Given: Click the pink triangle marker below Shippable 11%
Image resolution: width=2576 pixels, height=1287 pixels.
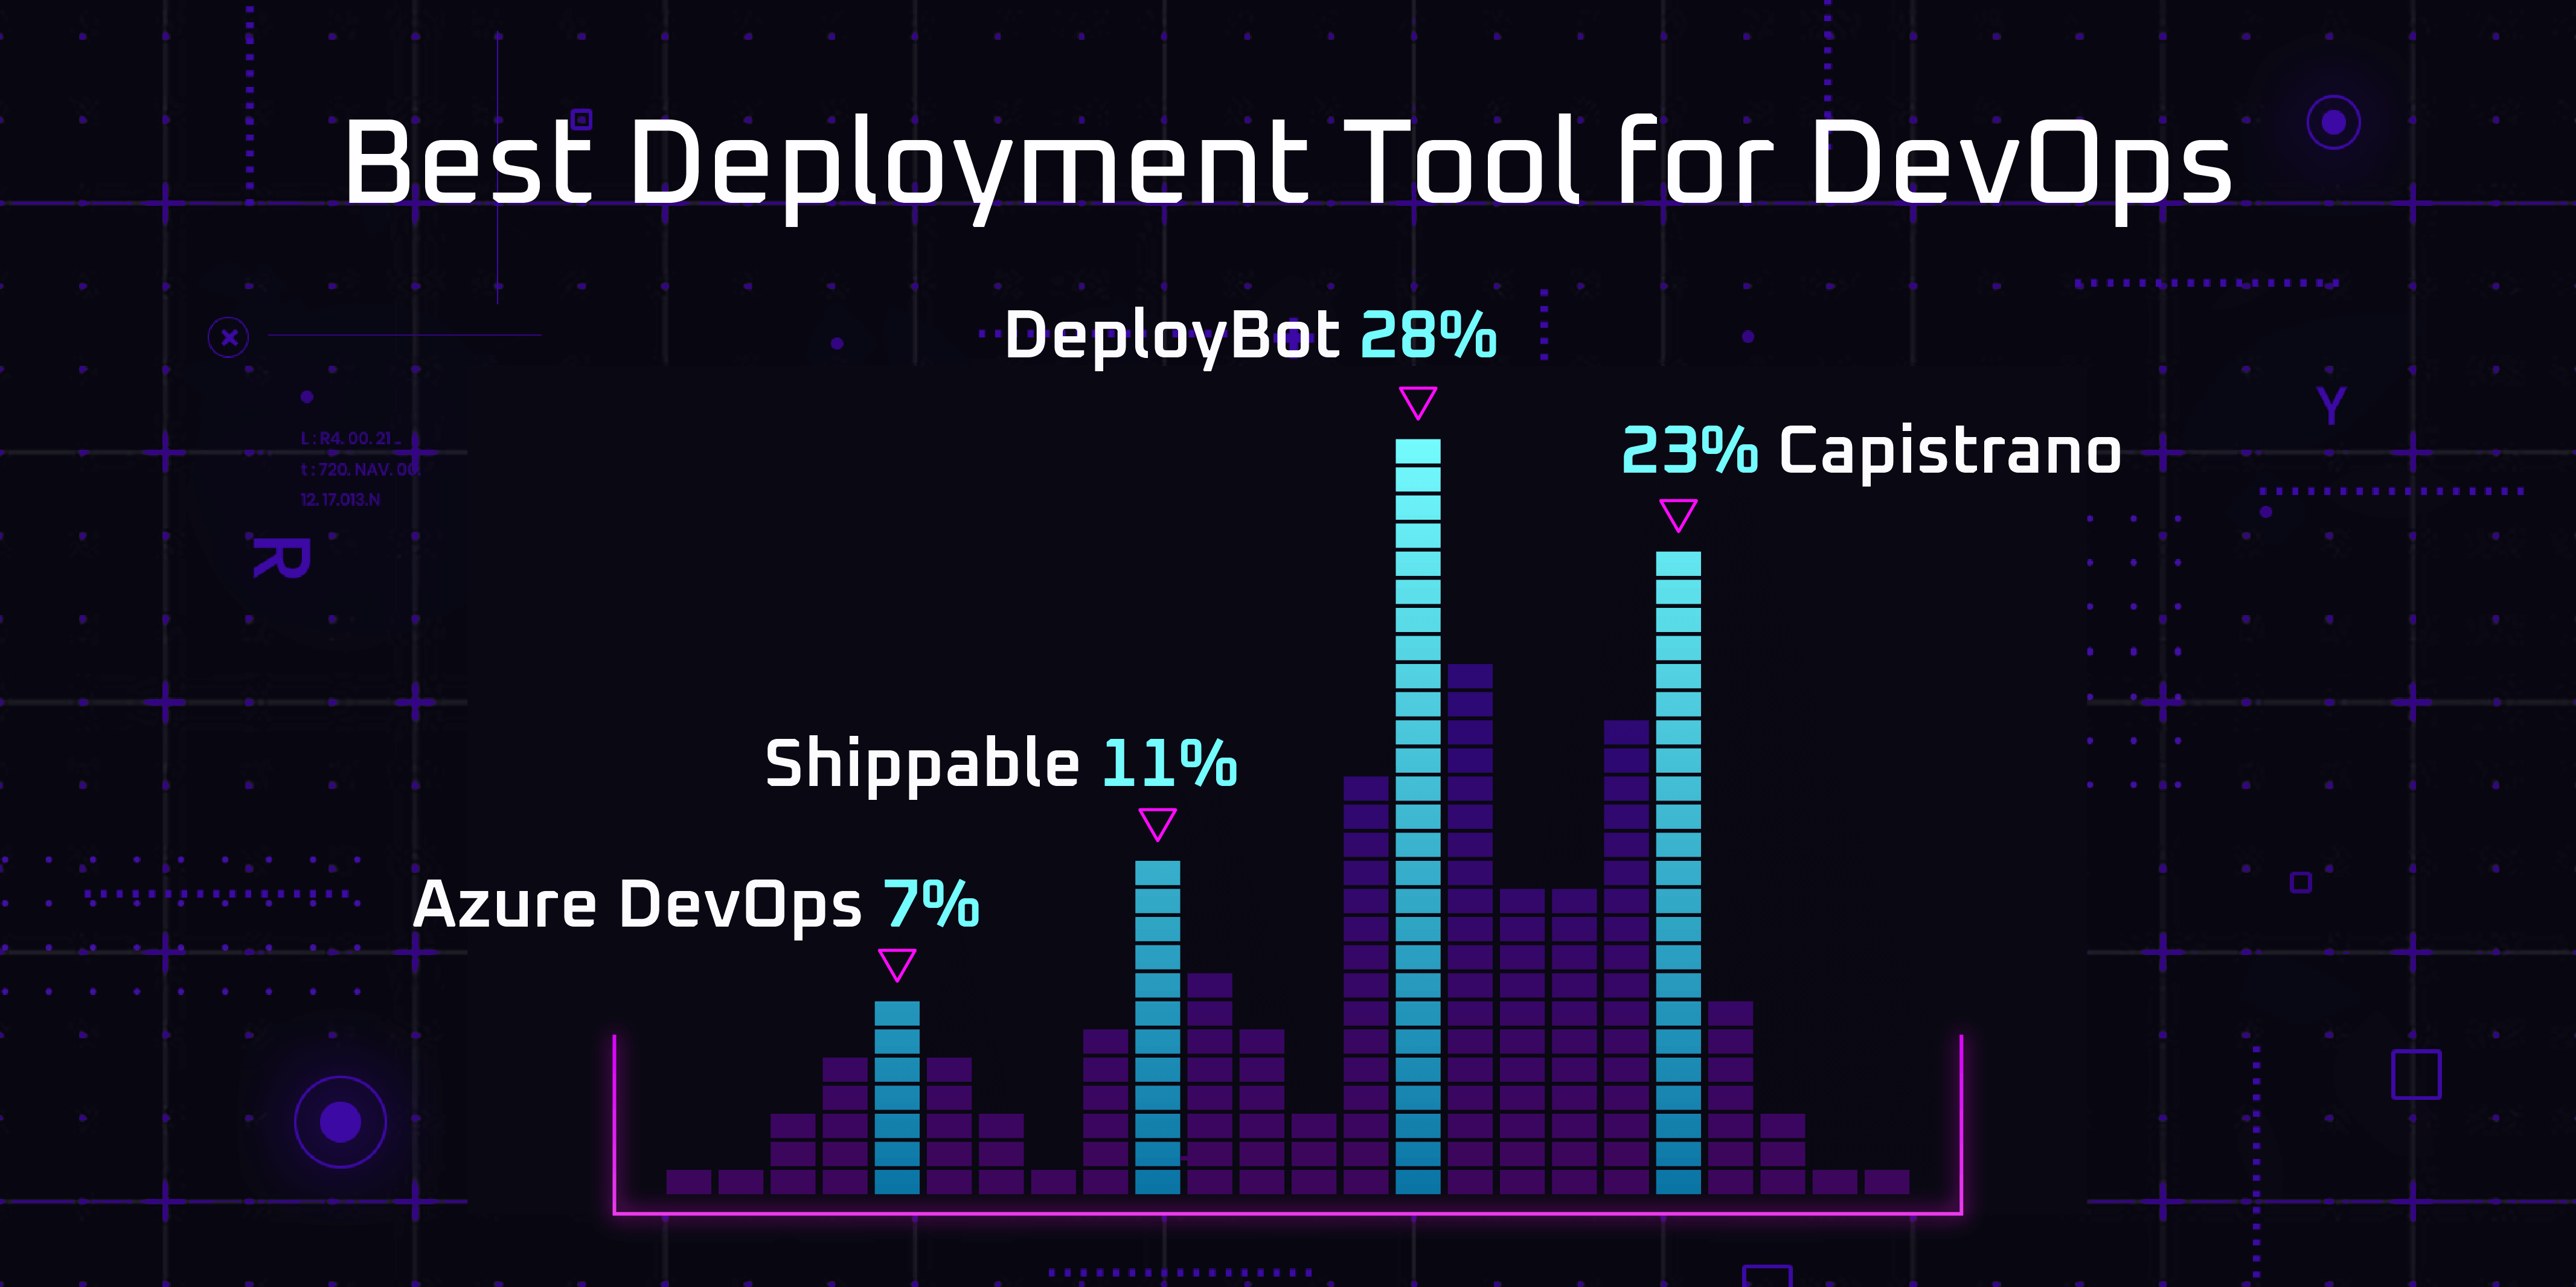Looking at the screenshot, I should (x=1158, y=824).
